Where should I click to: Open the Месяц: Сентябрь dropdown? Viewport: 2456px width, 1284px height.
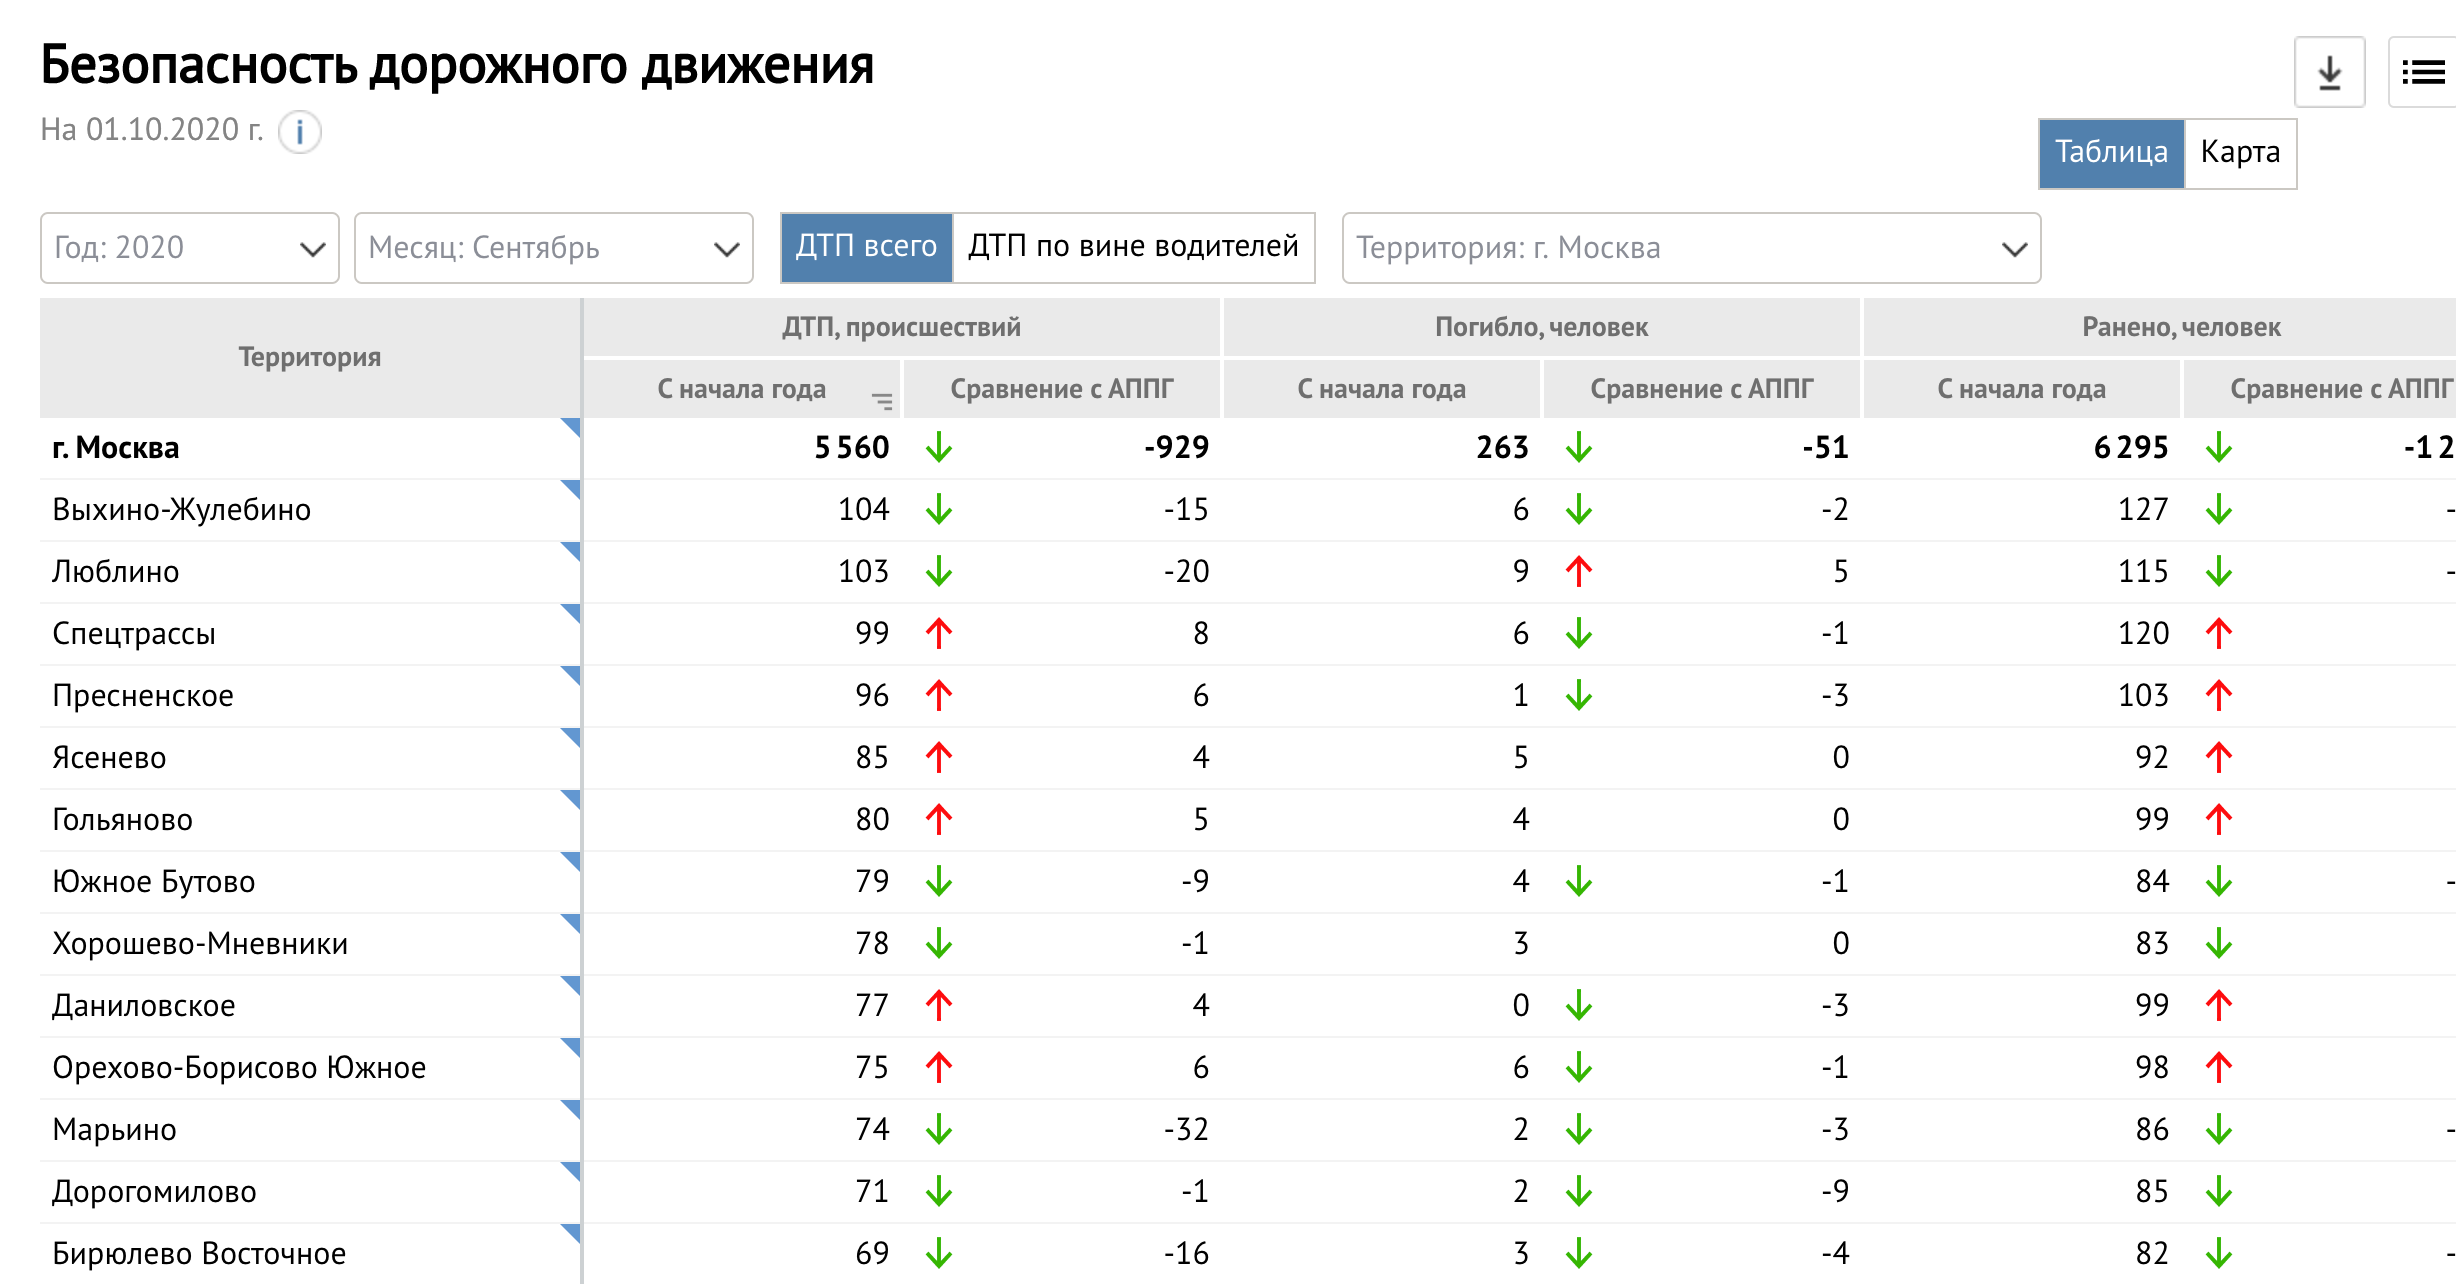(x=553, y=248)
